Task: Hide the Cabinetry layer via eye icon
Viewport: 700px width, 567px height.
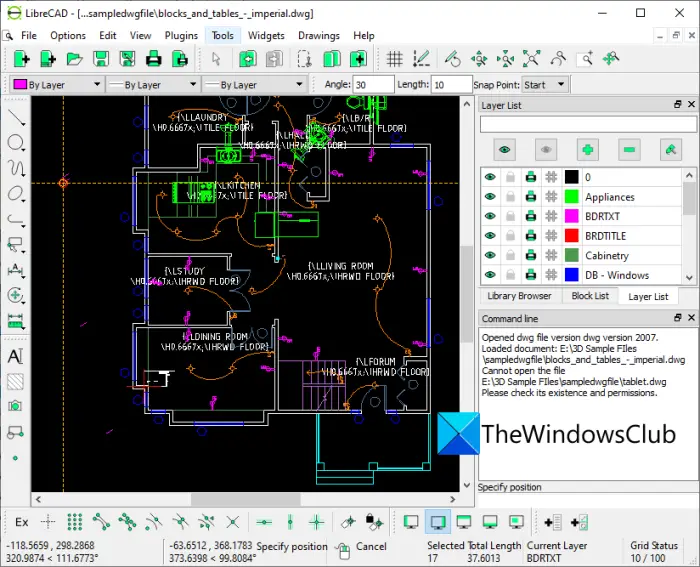Action: (490, 255)
